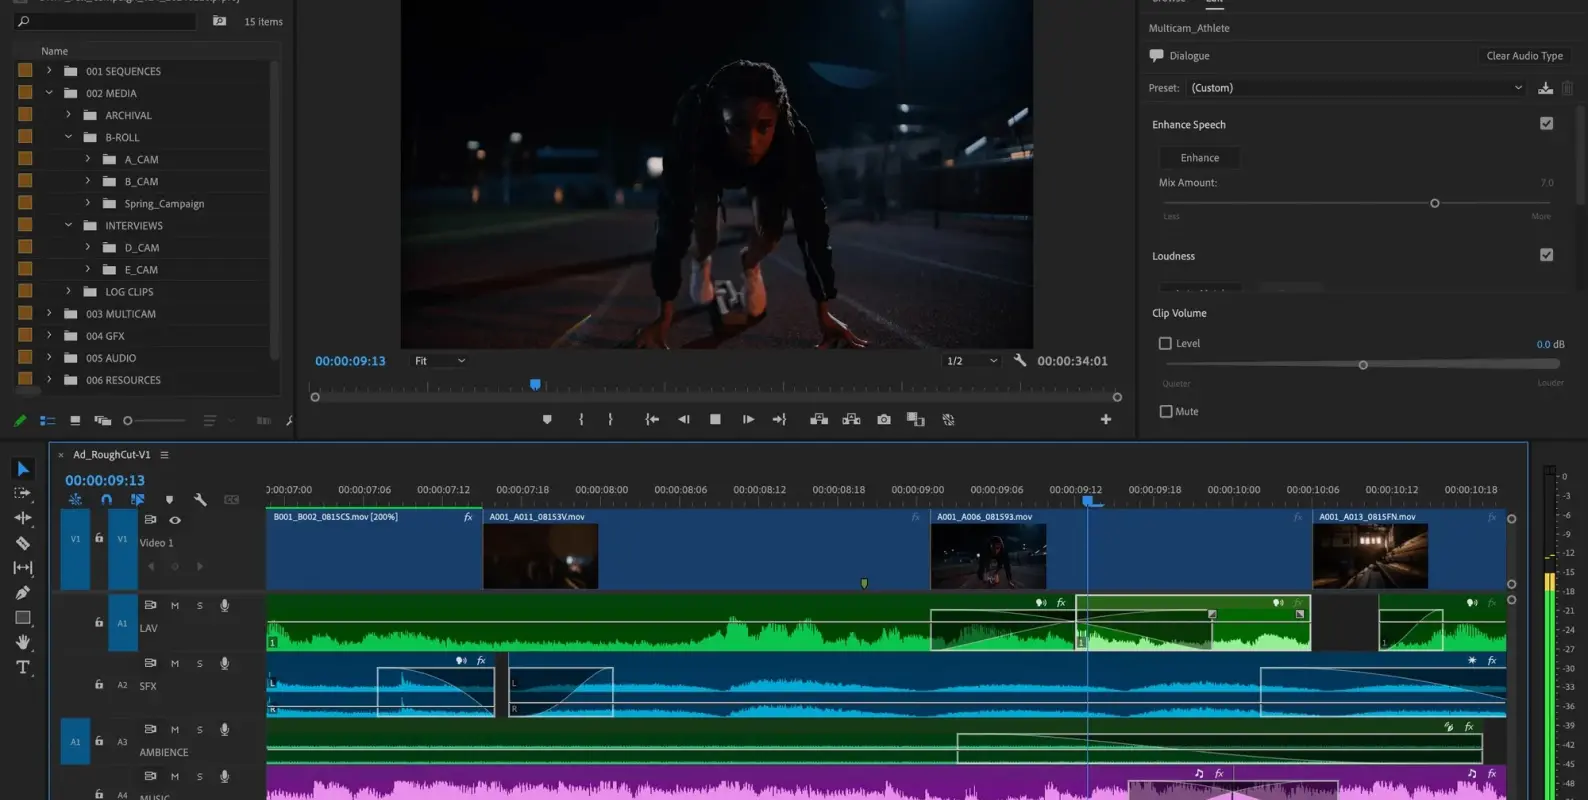1588x800 pixels.
Task: Expand the A_CAM folder
Action: 88,159
